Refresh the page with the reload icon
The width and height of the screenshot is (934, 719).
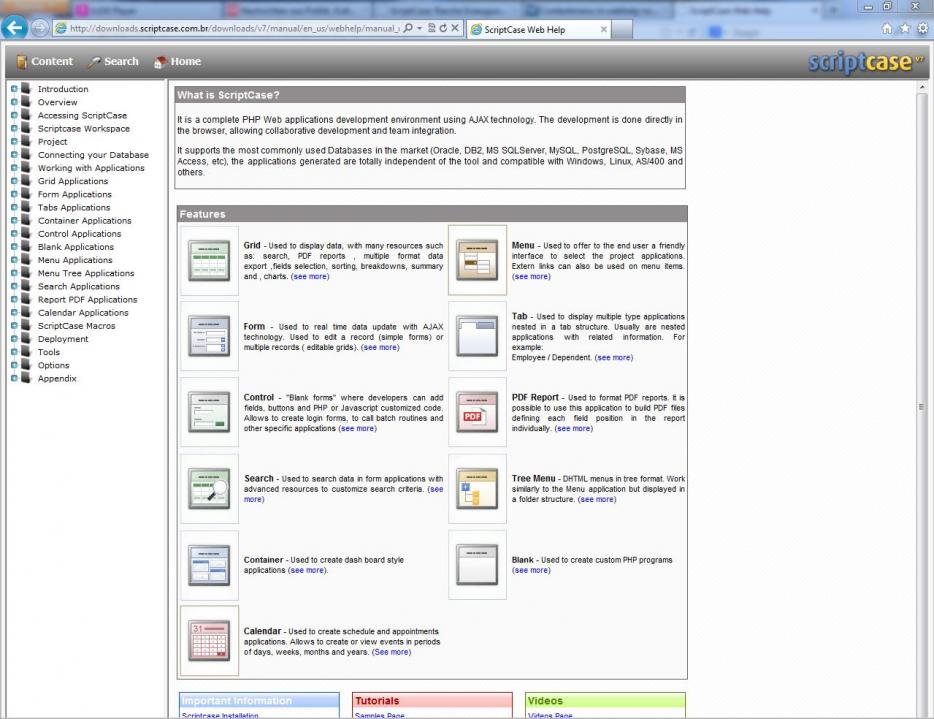pyautogui.click(x=443, y=28)
